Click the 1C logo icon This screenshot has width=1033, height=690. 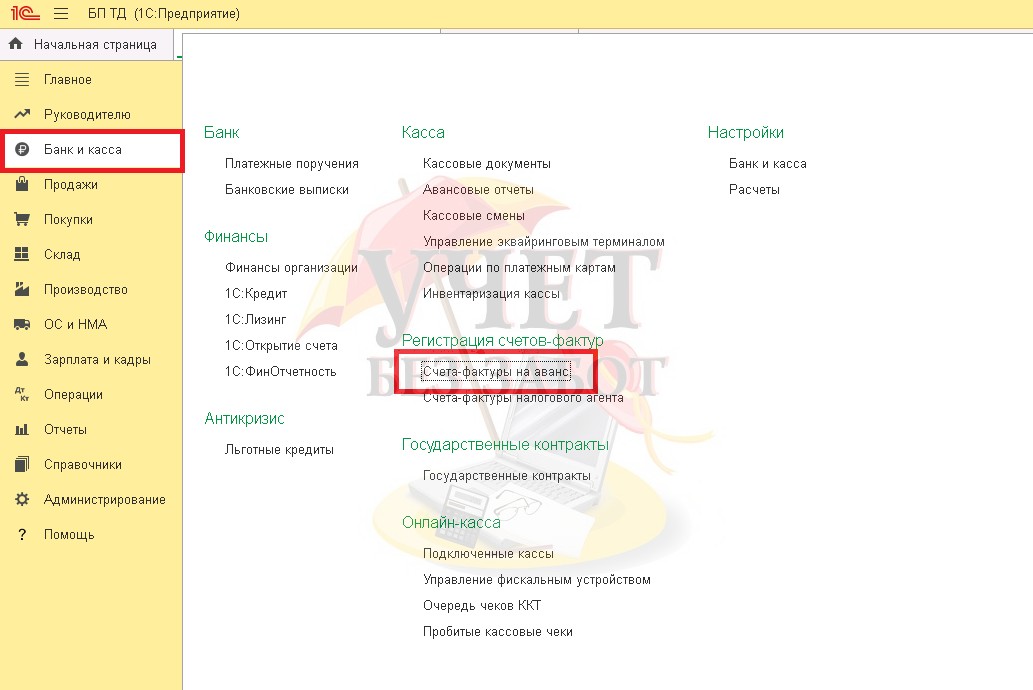(x=25, y=13)
